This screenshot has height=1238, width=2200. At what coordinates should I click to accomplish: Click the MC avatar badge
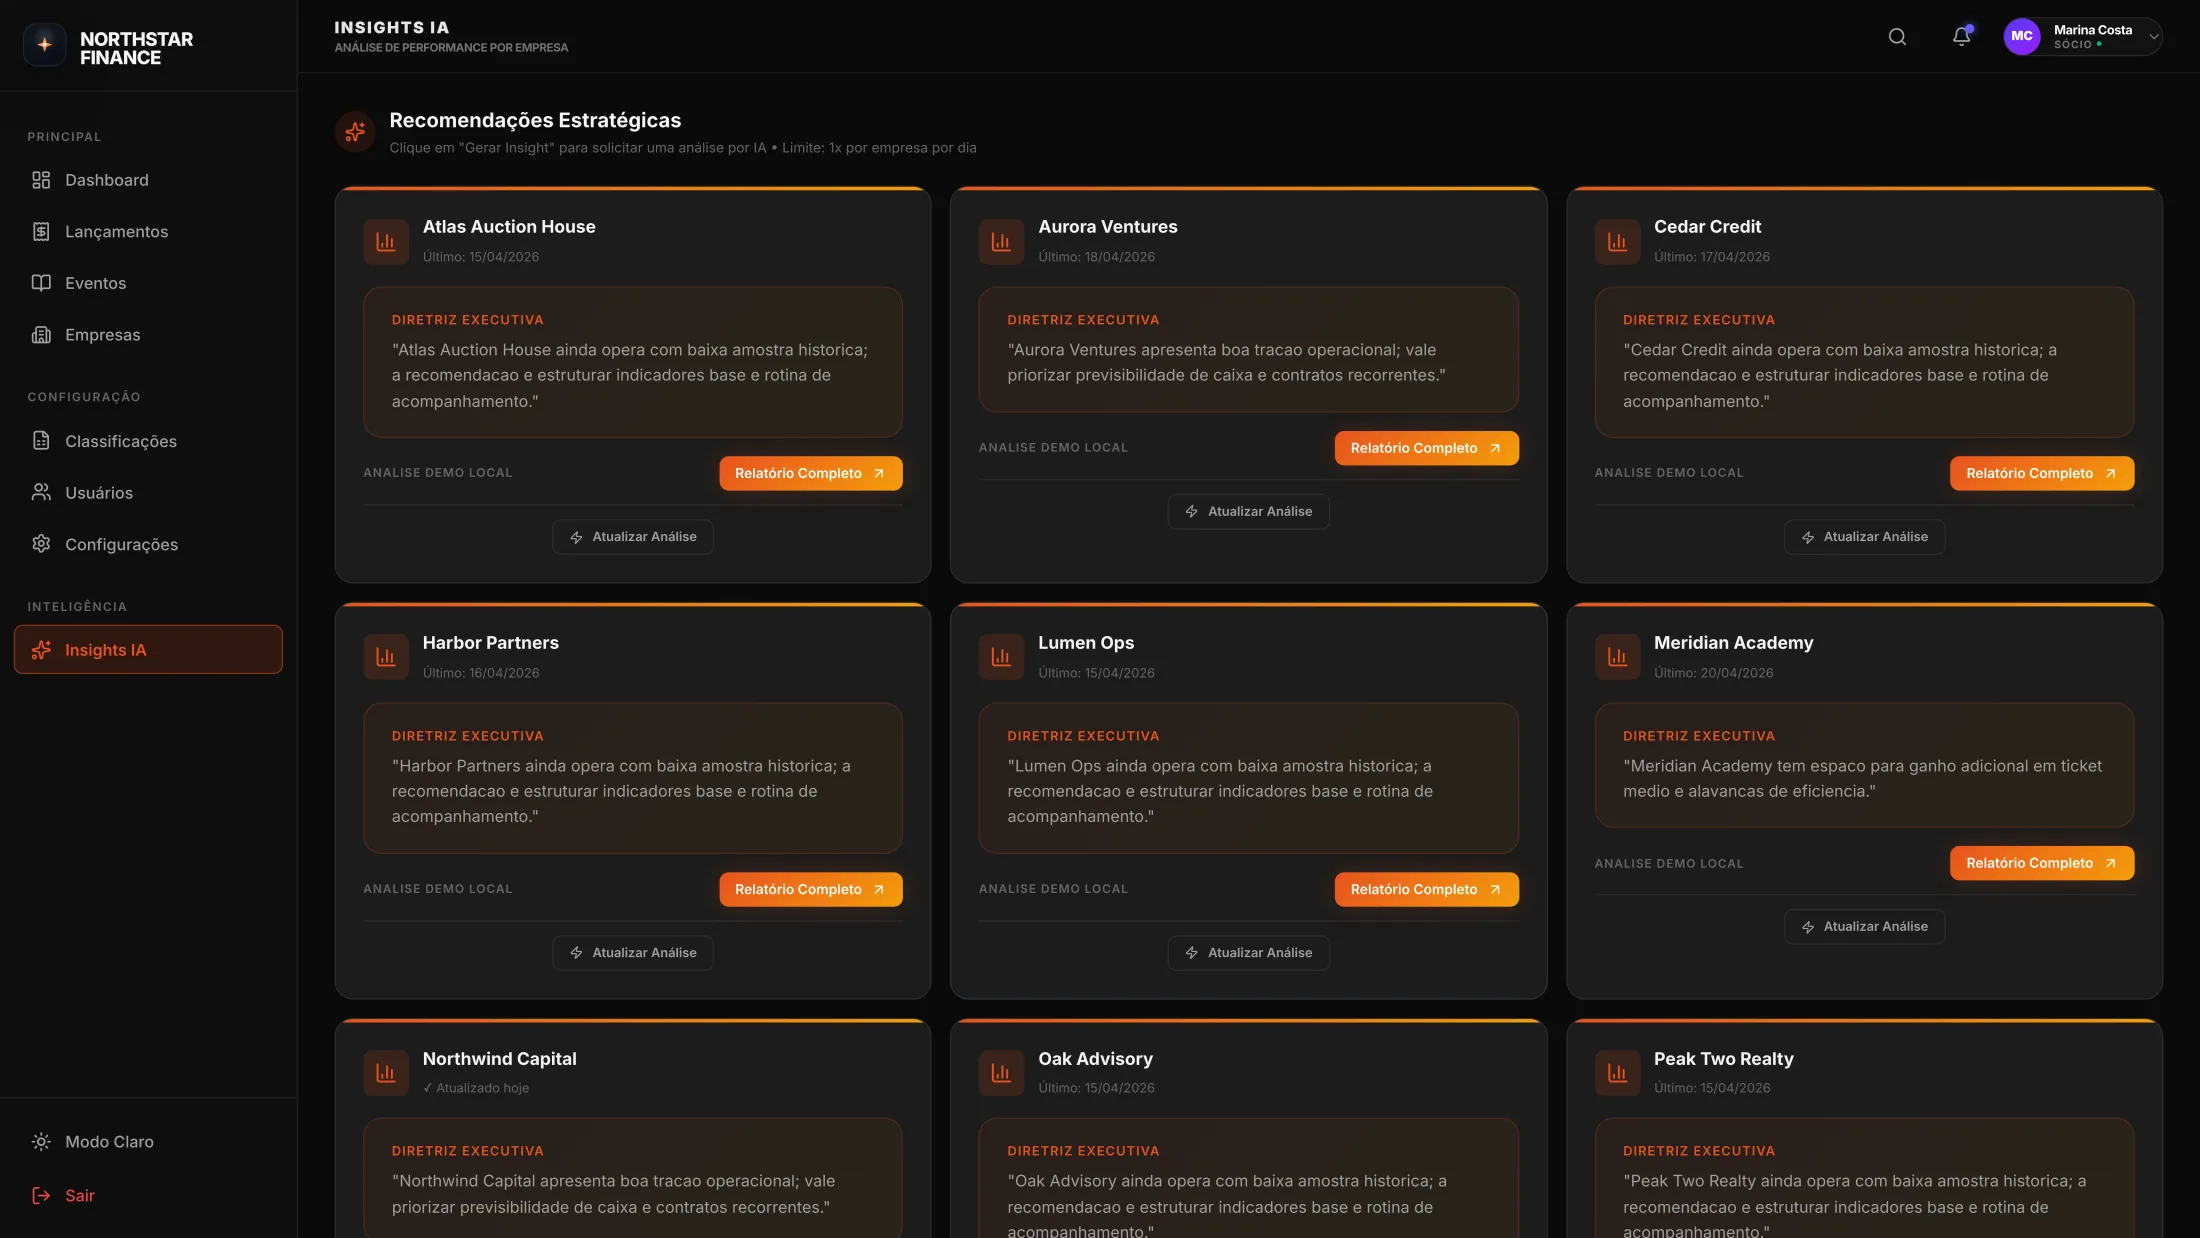[x=2021, y=37]
